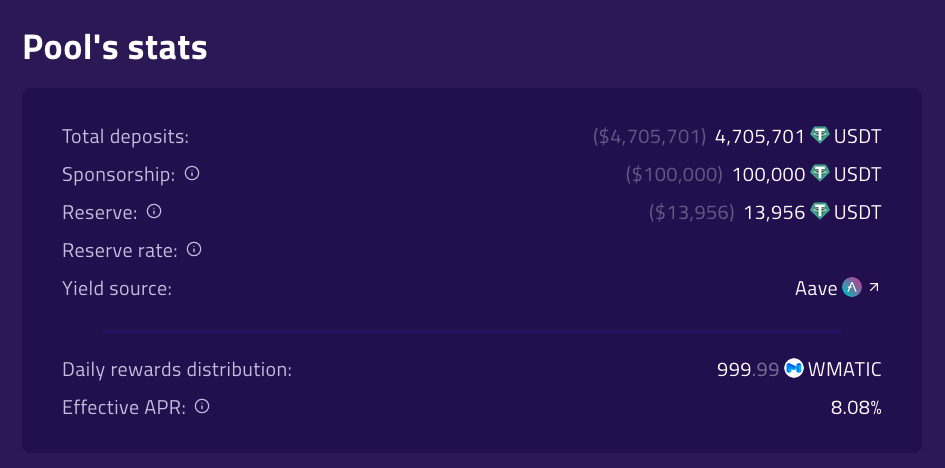This screenshot has width=945, height=468.
Task: Click the 100,000 sponsorship amount
Action: coord(768,175)
